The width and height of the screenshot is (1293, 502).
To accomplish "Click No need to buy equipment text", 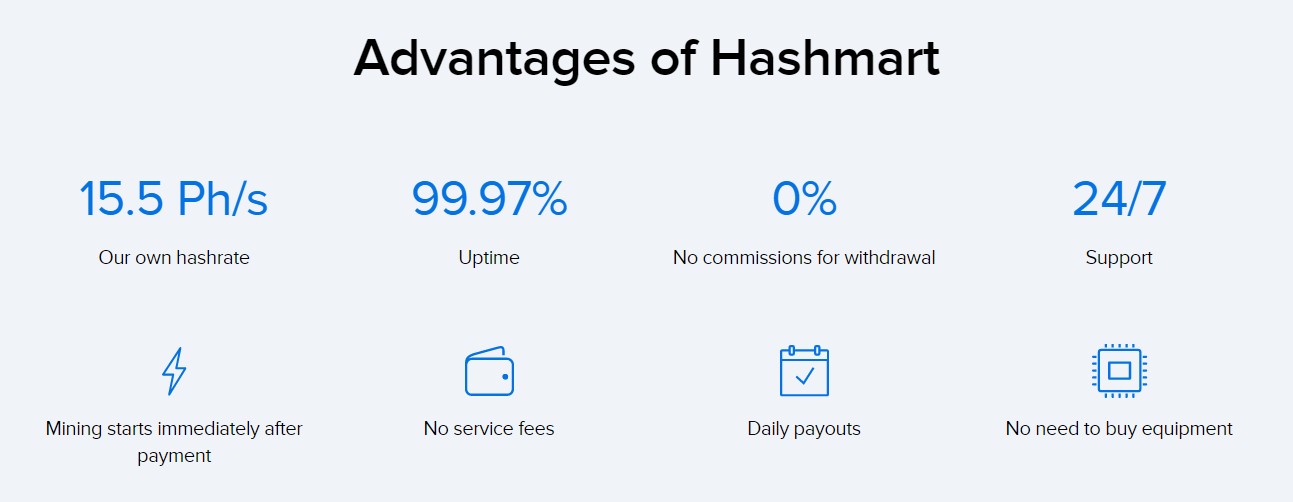I will click(x=1119, y=429).
